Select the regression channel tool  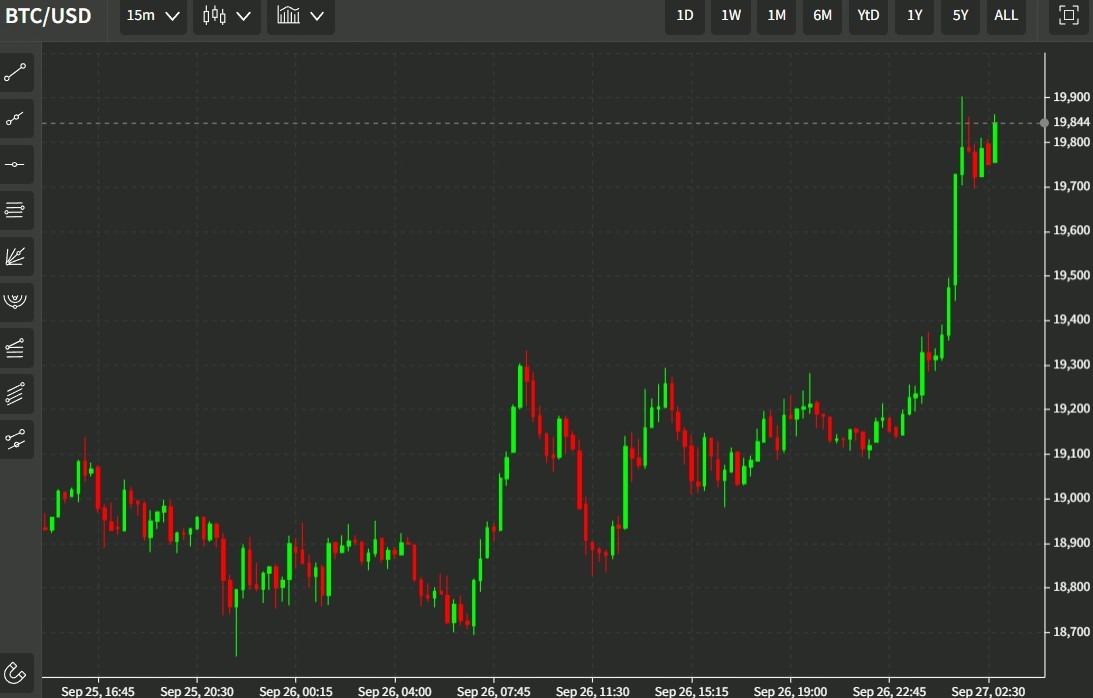[15, 439]
